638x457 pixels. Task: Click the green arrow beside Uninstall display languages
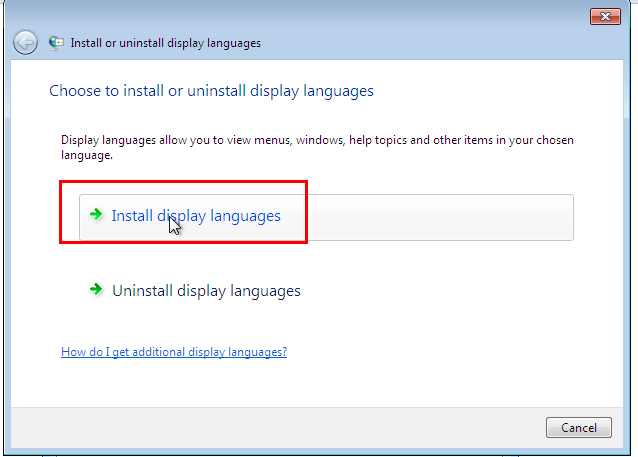96,289
